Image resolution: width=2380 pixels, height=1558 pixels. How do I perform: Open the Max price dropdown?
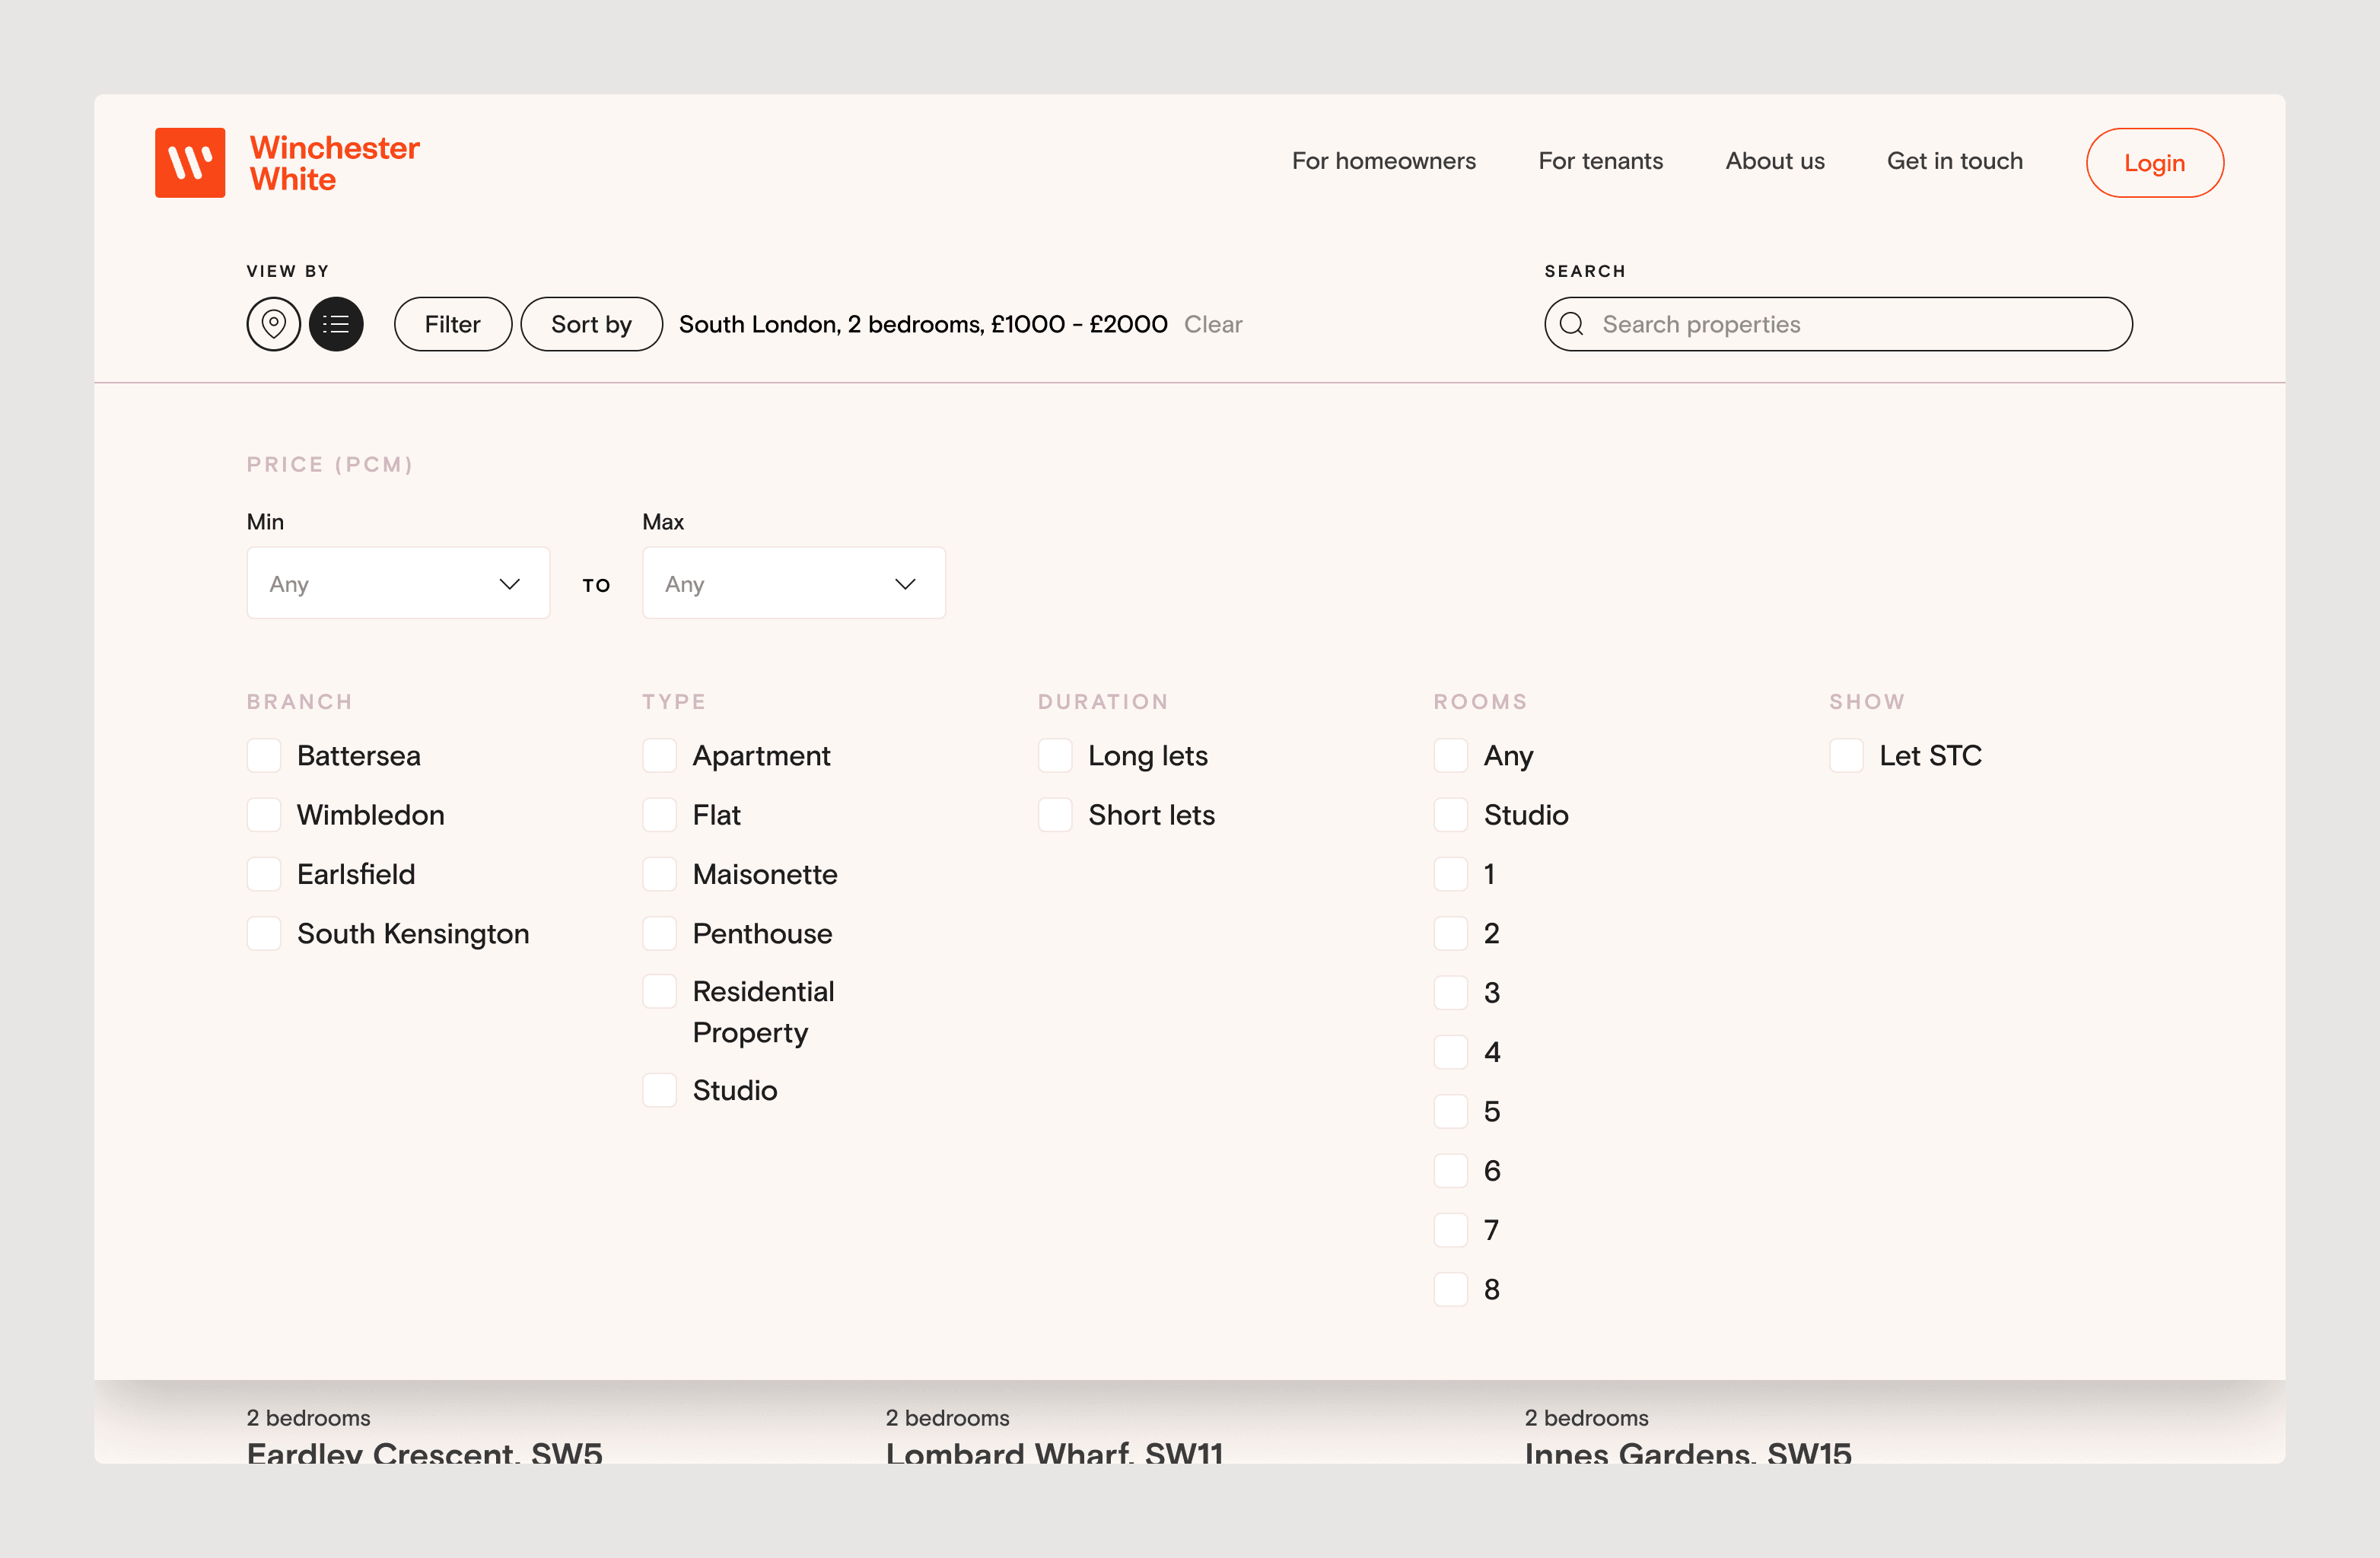pyautogui.click(x=793, y=583)
